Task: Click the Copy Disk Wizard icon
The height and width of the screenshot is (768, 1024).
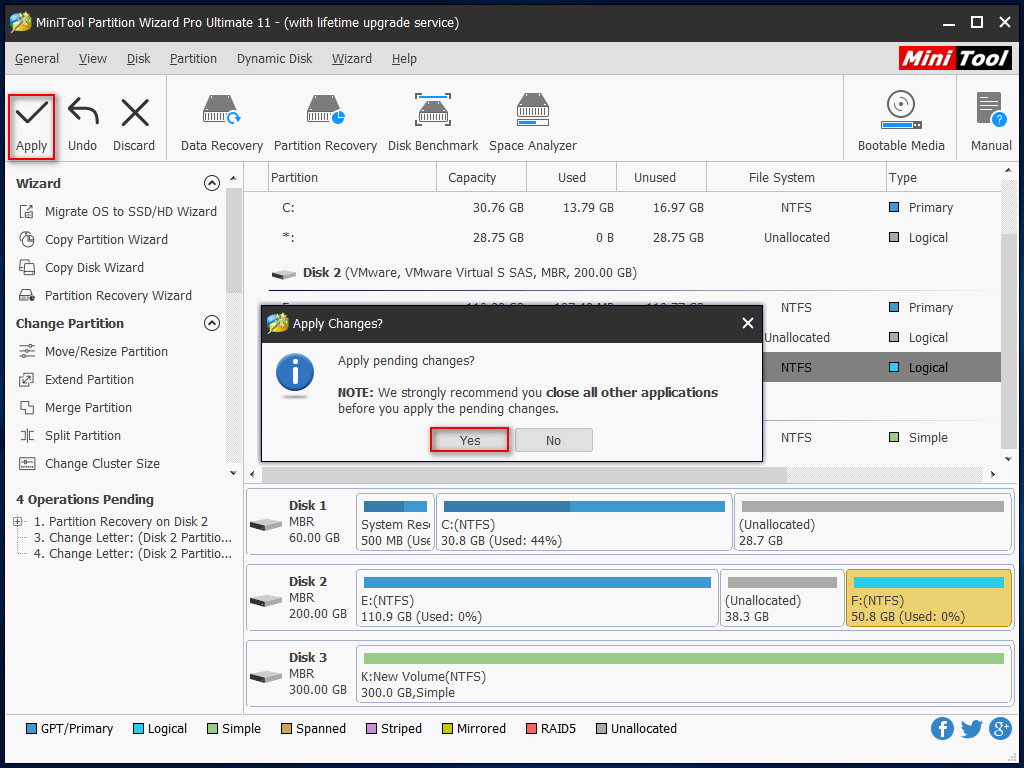Action: click(27, 268)
